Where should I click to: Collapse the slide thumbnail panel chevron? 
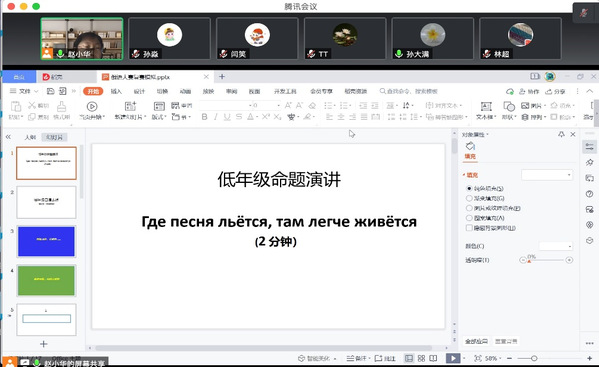tap(8, 137)
